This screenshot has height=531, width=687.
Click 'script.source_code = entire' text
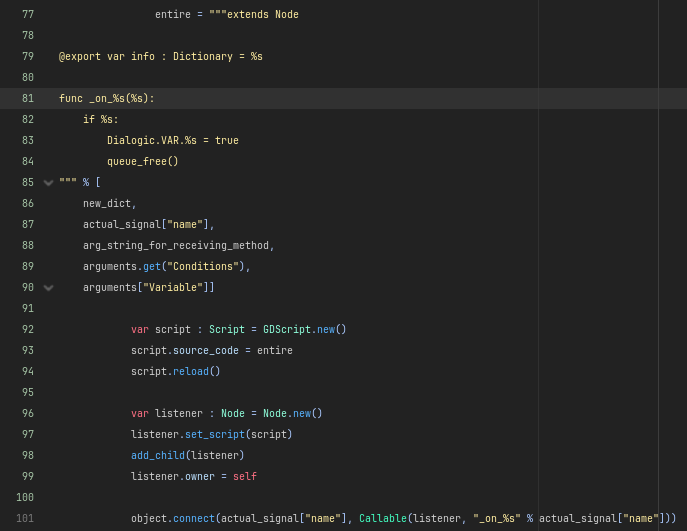click(x=212, y=350)
